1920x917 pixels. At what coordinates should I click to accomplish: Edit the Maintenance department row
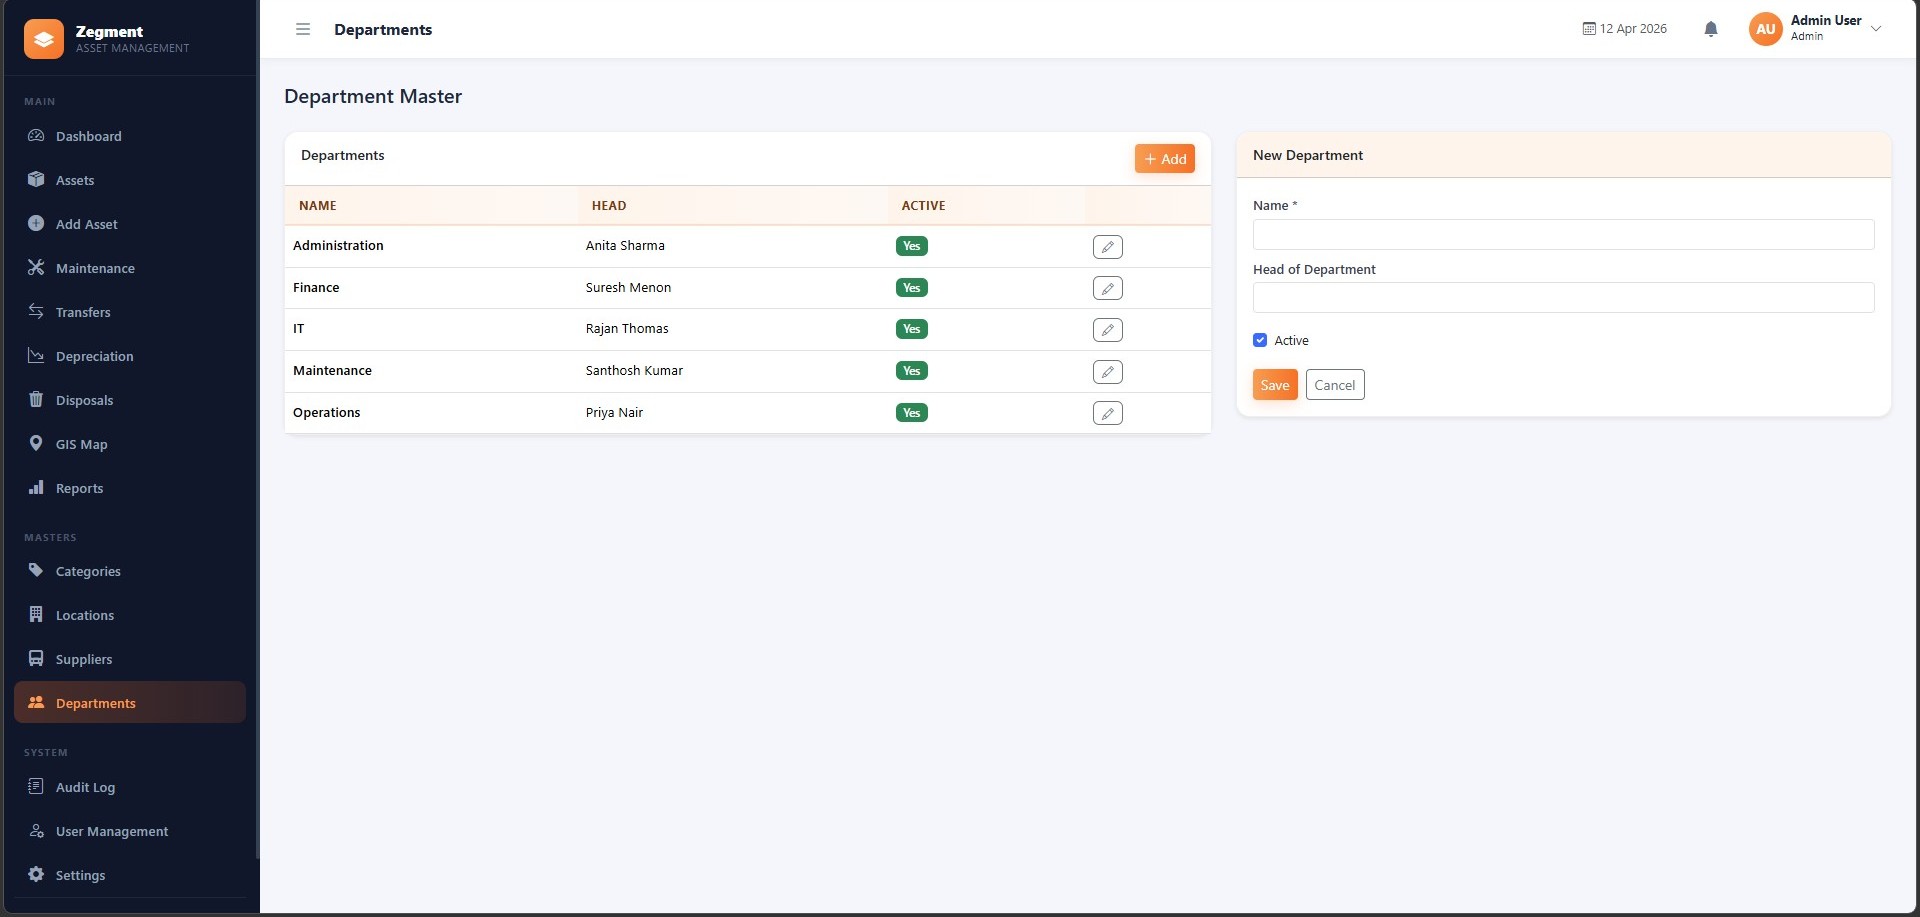click(x=1107, y=372)
